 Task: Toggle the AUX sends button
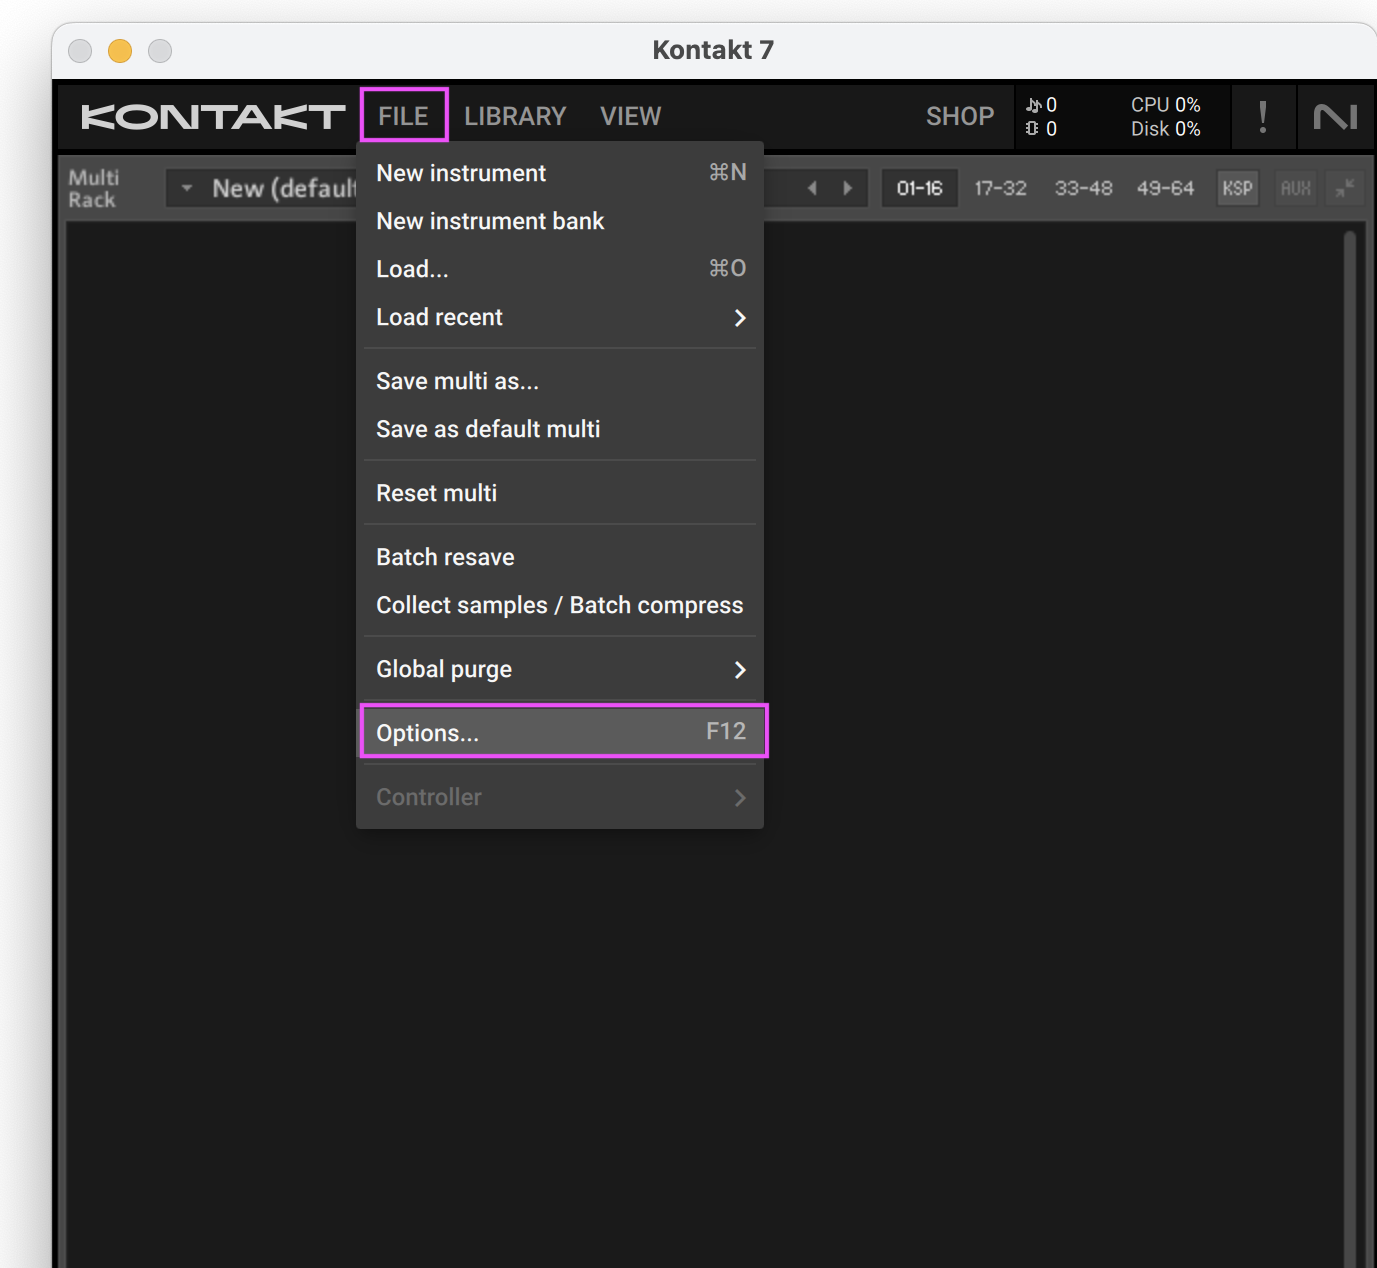[x=1296, y=188]
